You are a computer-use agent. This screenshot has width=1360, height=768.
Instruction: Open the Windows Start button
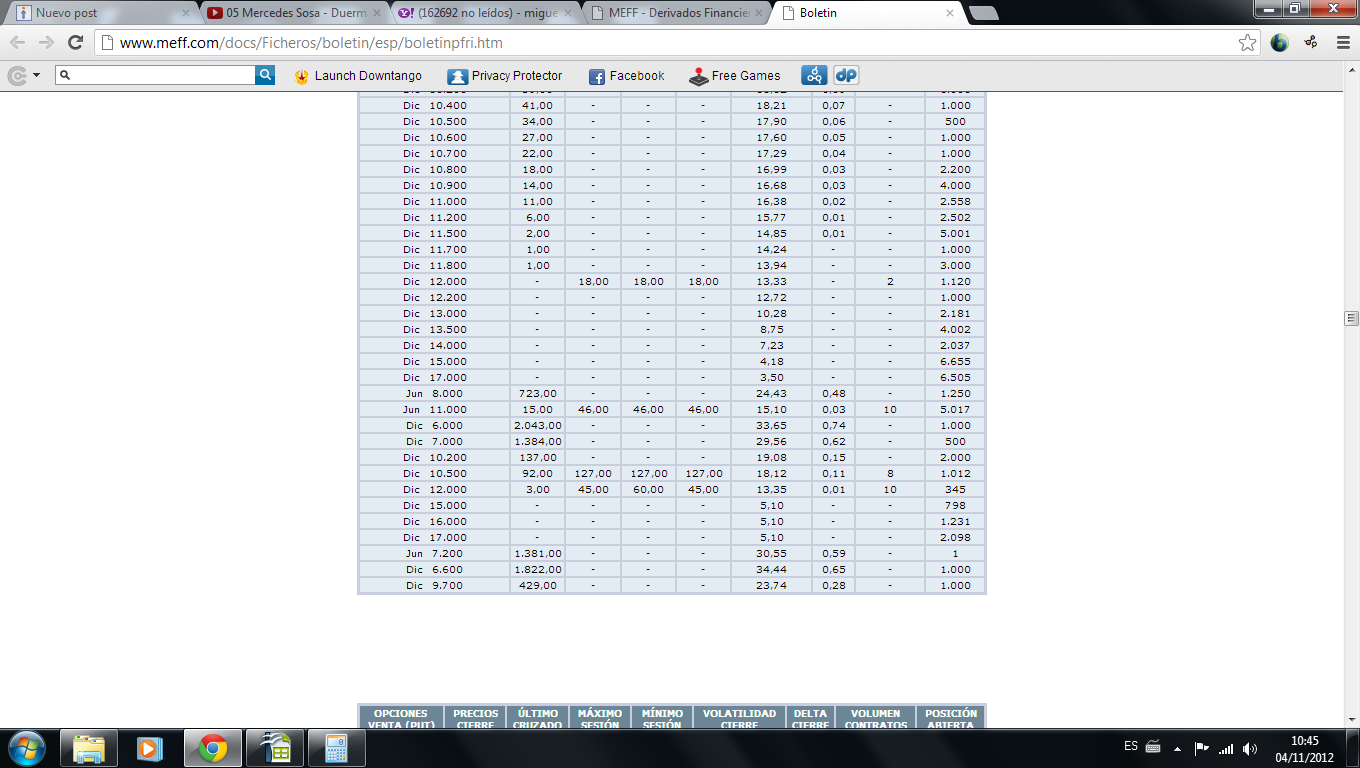pyautogui.click(x=26, y=748)
